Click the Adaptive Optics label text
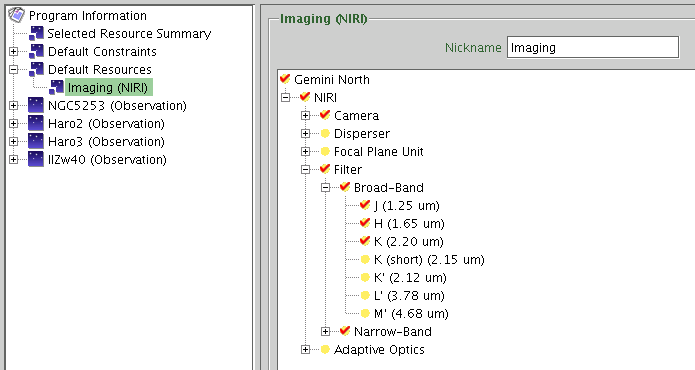 379,350
